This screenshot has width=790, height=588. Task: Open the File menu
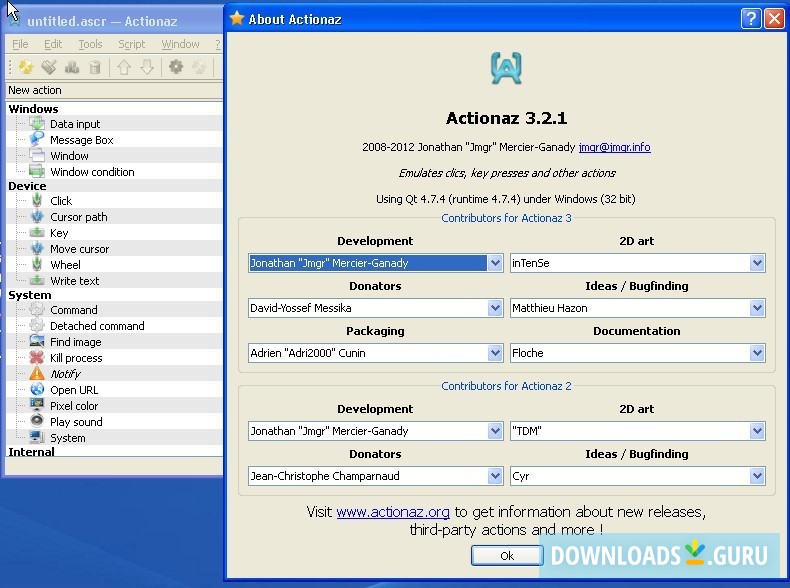coord(20,44)
